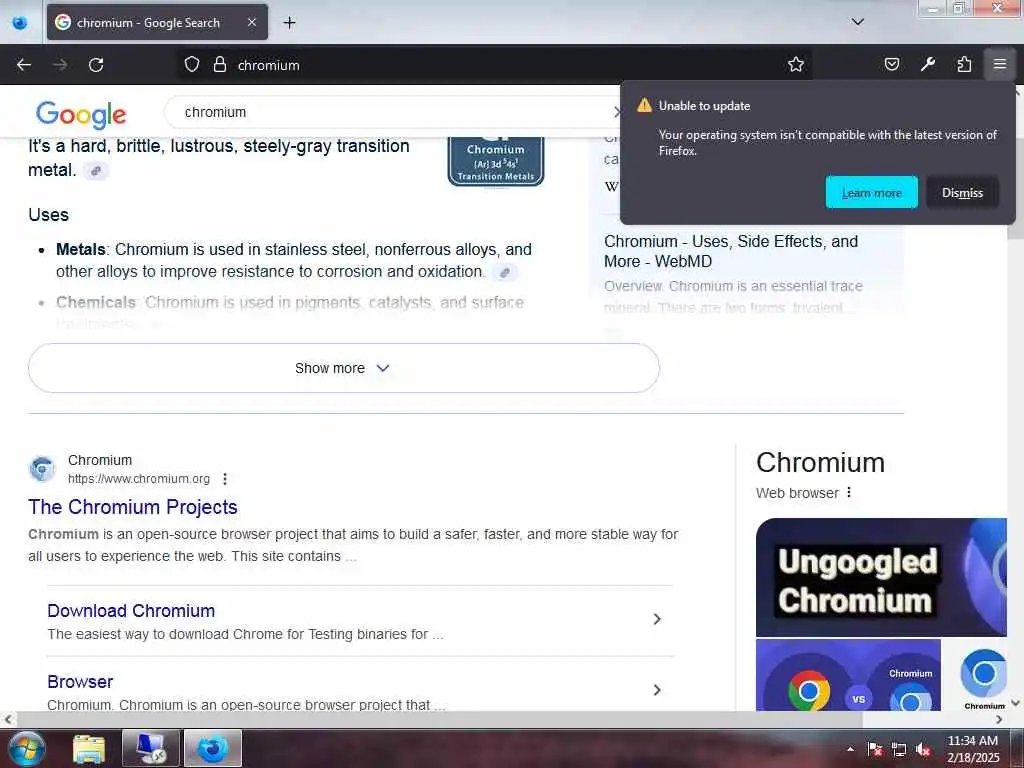Open Firefox View icon in tab bar
The width and height of the screenshot is (1024, 768).
[20, 23]
